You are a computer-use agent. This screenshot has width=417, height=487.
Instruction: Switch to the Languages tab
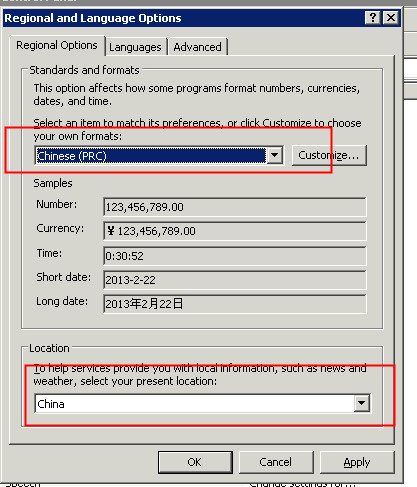(135, 47)
